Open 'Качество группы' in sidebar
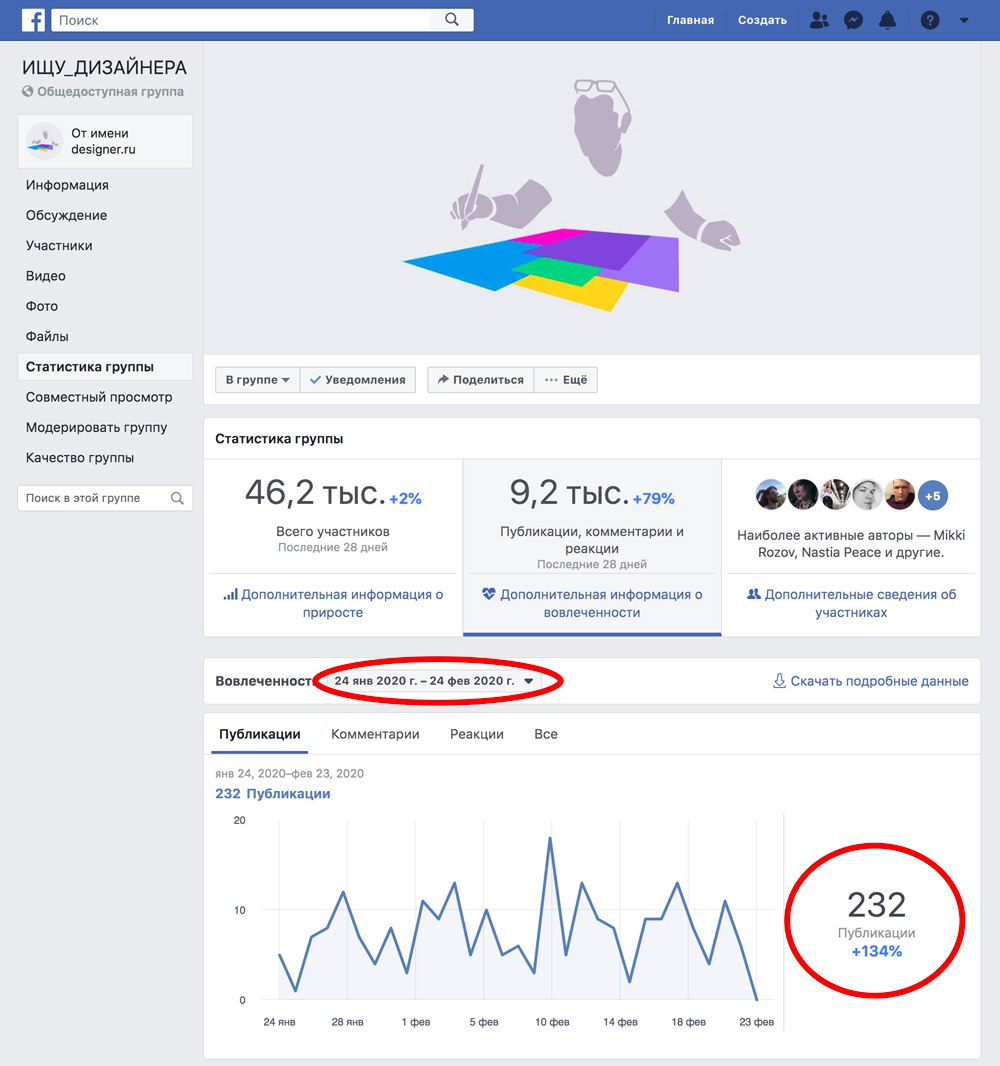The width and height of the screenshot is (1000, 1066). tap(80, 458)
